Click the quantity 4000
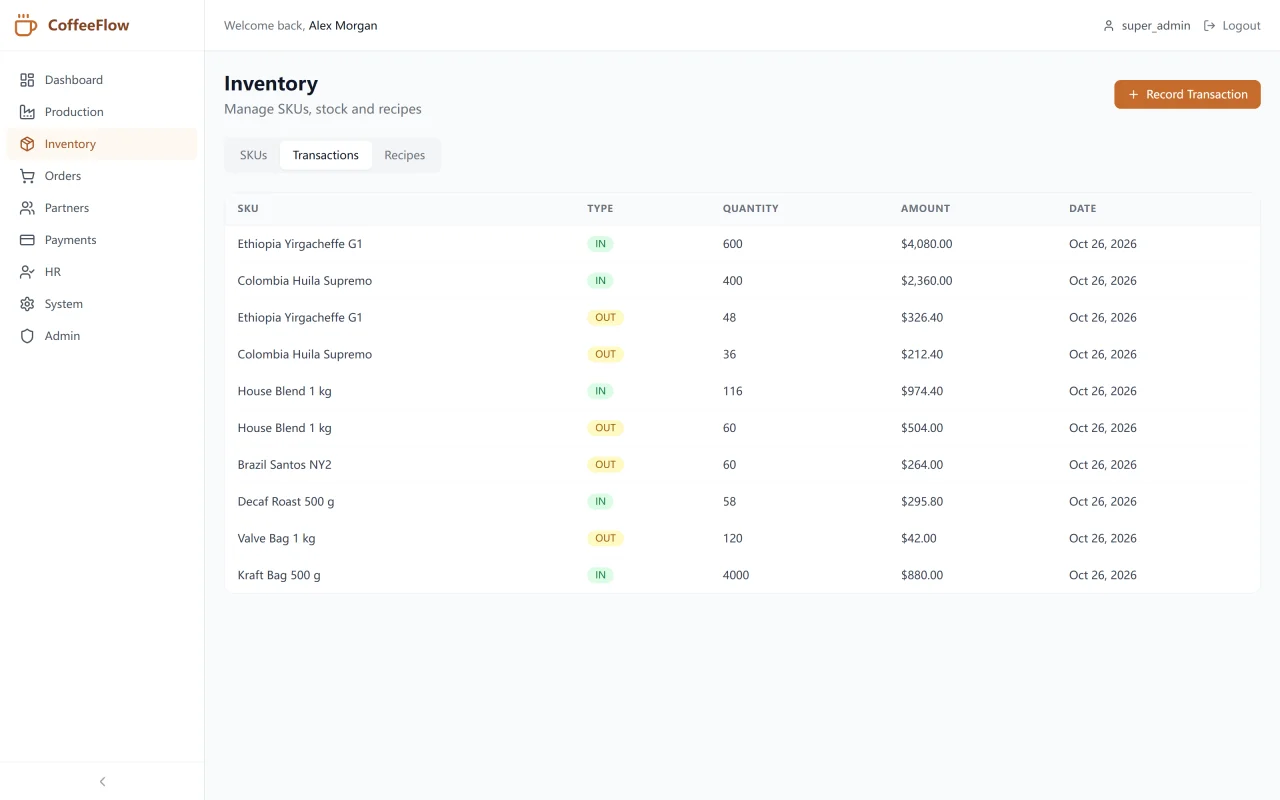Viewport: 1280px width, 800px height. pyautogui.click(x=736, y=575)
